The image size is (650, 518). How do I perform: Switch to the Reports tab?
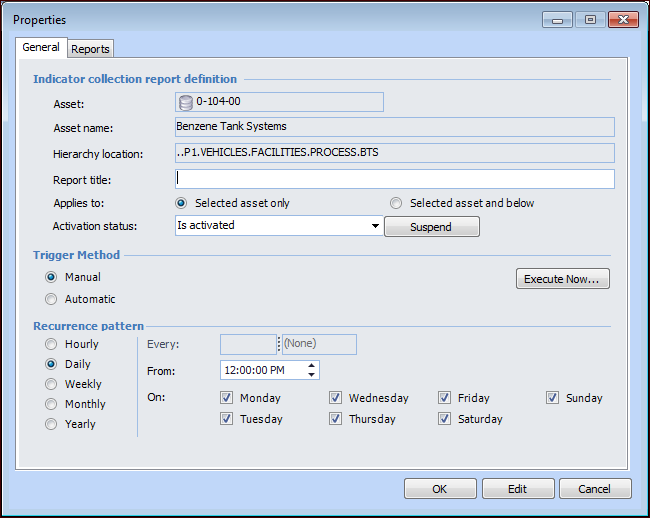(91, 49)
